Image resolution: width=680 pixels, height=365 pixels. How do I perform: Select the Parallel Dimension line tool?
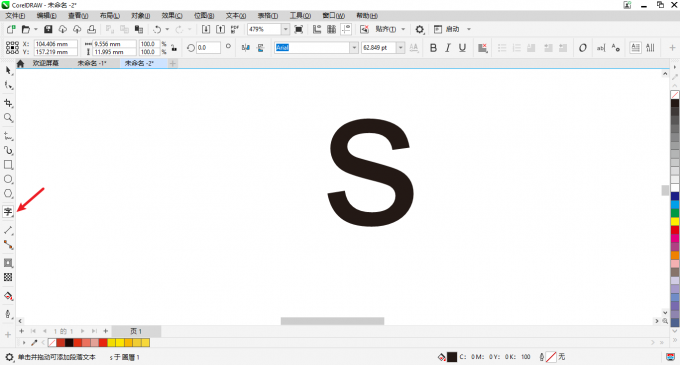(x=8, y=230)
